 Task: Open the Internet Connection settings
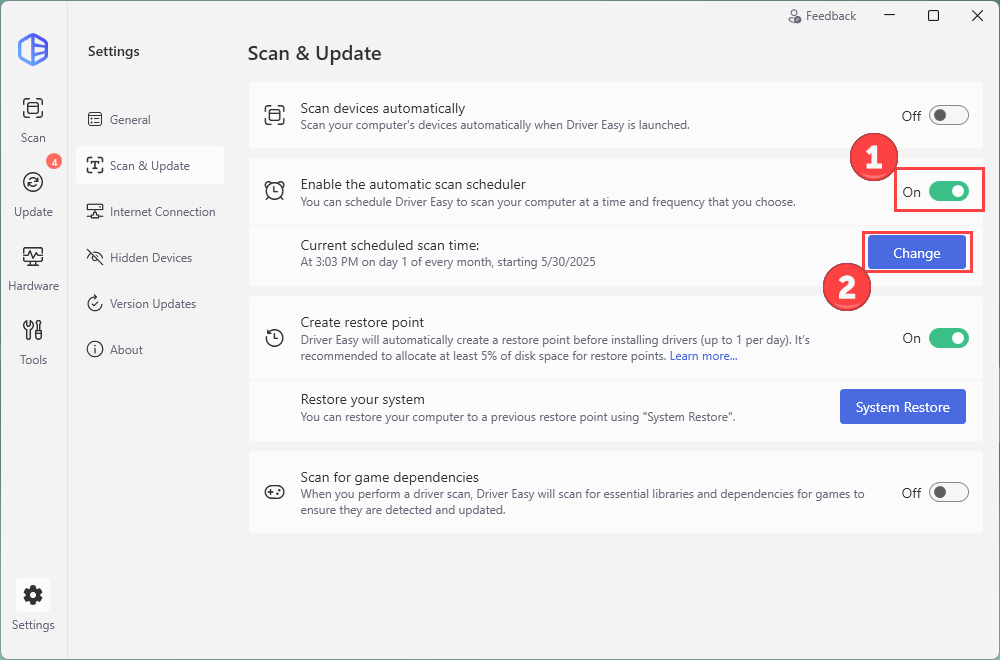click(162, 212)
